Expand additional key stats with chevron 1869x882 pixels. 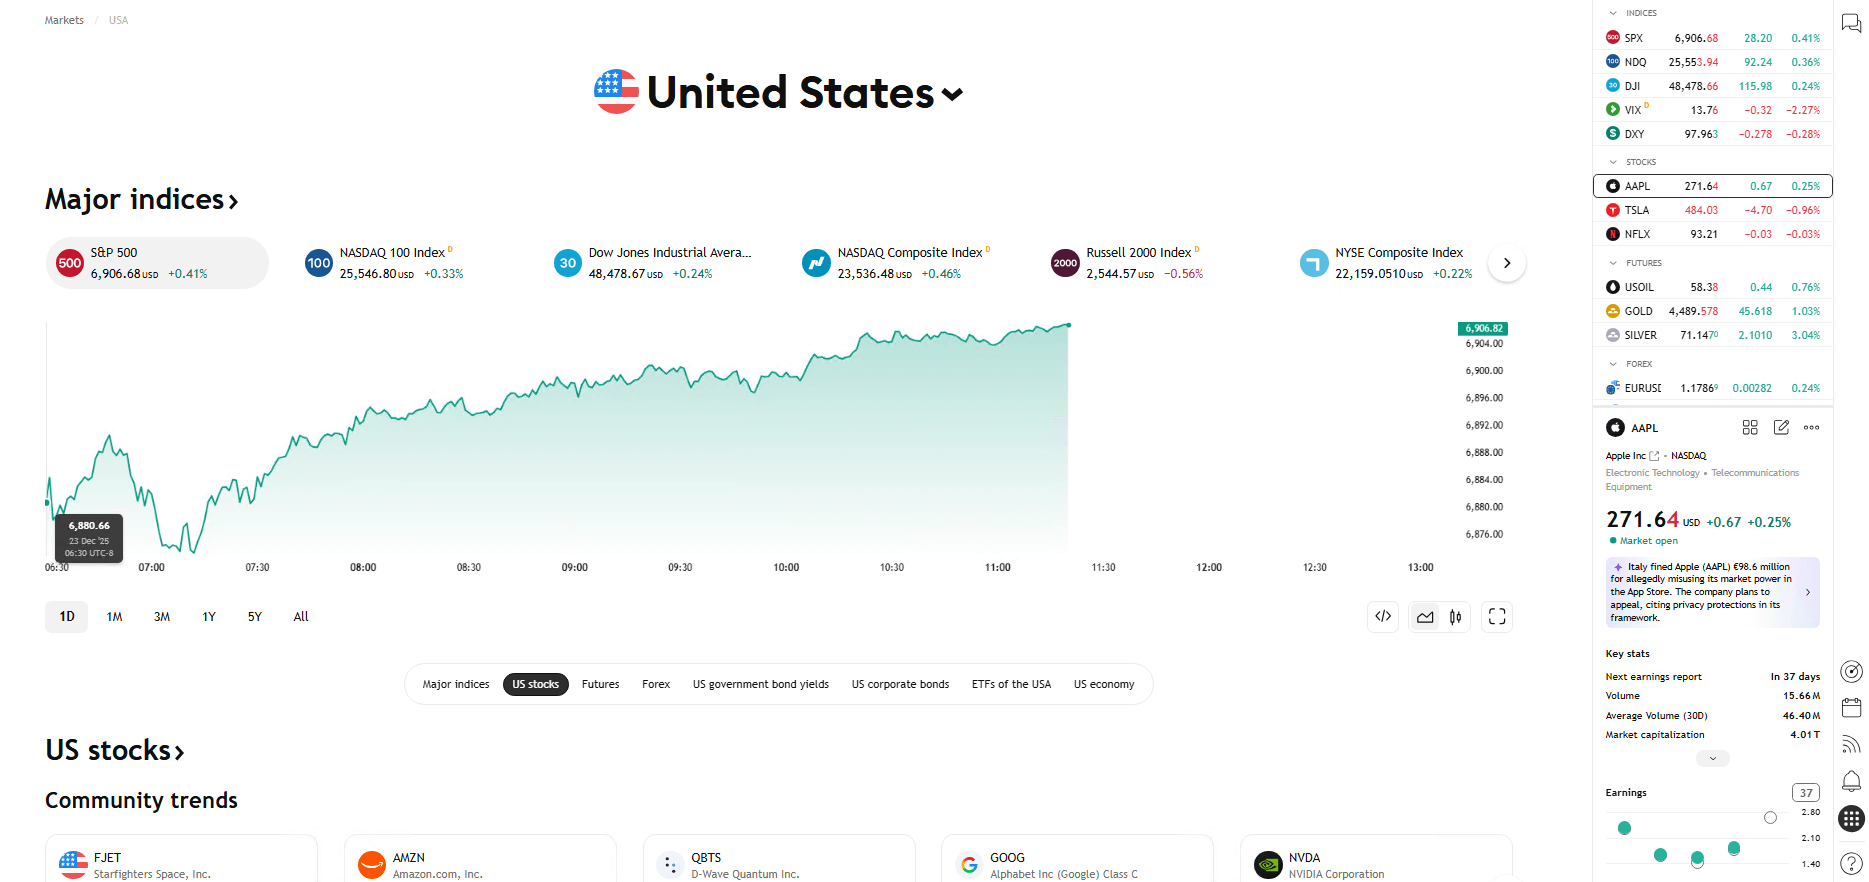(1712, 758)
